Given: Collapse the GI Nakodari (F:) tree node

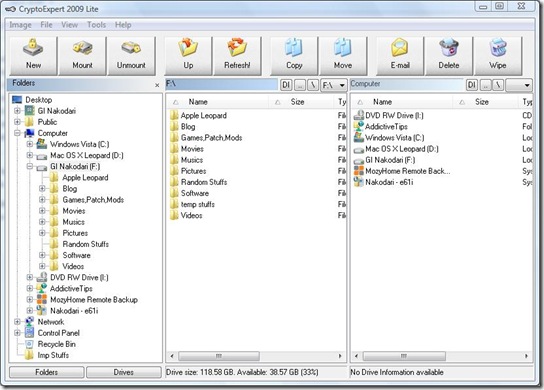Looking at the screenshot, I should coord(30,167).
